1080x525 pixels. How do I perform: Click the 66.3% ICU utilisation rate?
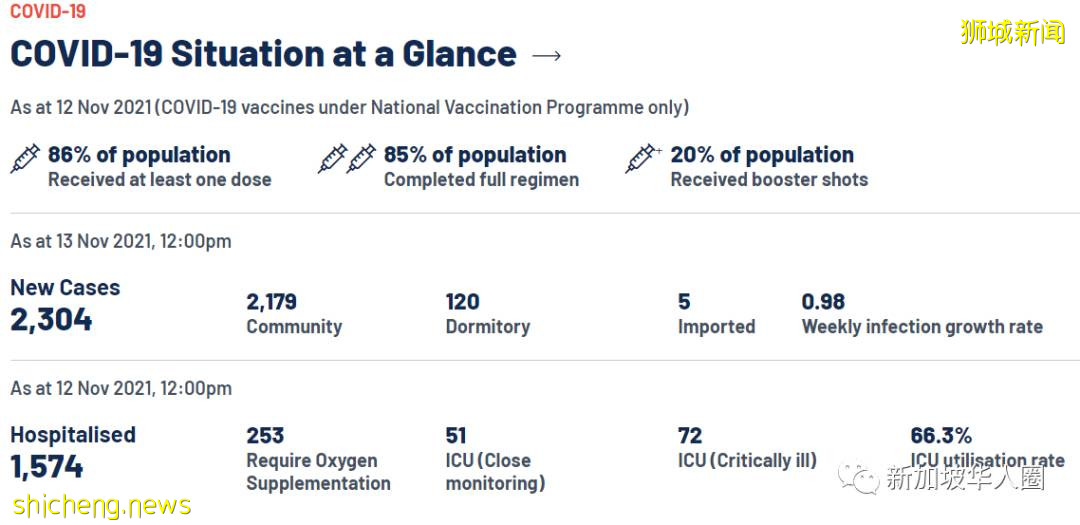point(940,436)
